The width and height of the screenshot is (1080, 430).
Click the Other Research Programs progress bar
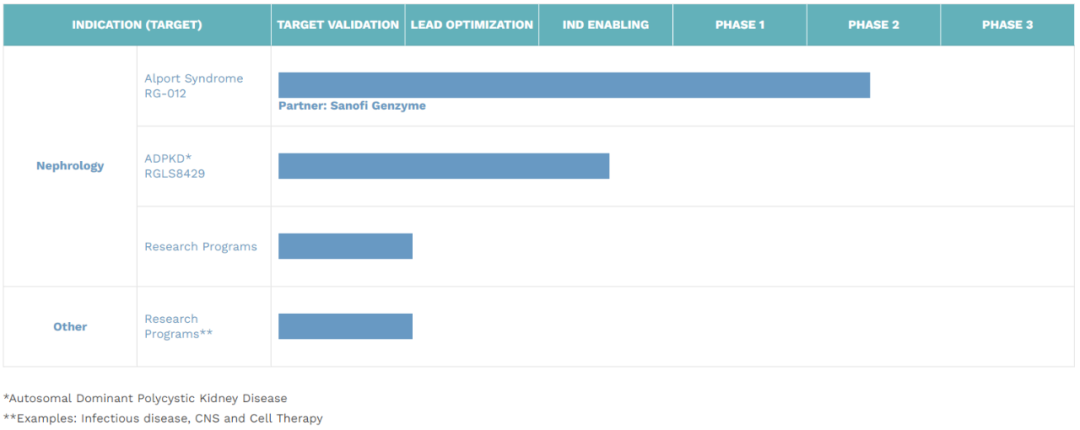[345, 327]
